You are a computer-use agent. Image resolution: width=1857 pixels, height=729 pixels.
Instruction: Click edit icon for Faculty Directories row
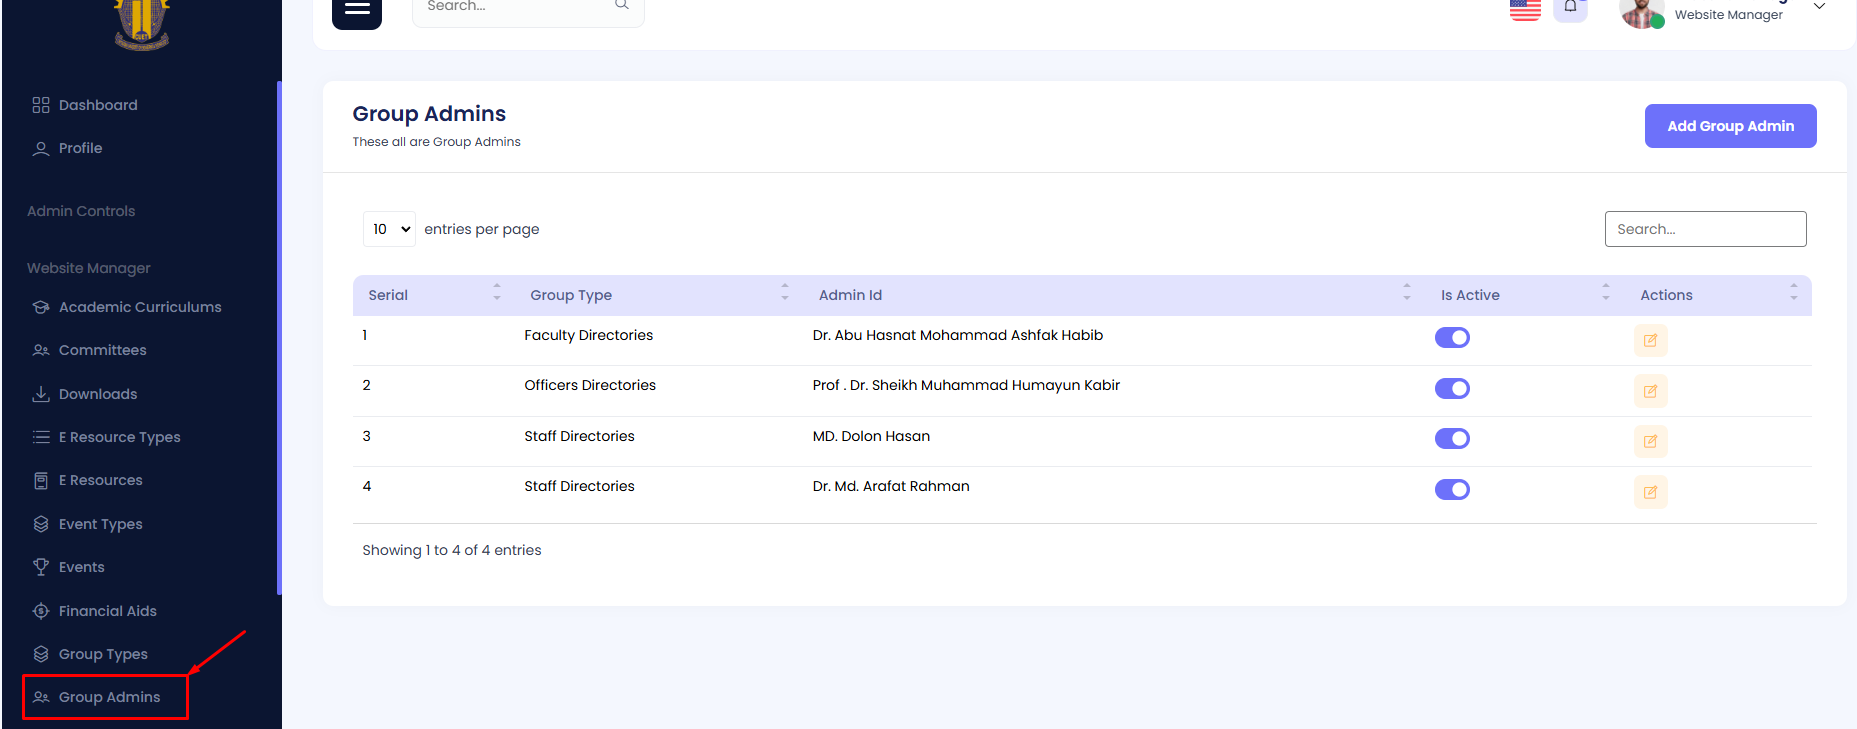(1650, 341)
